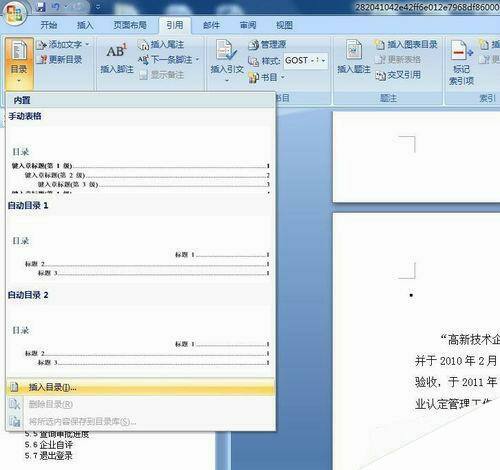The width and height of the screenshot is (500, 470).
Task: Open the 邮件 ribbon tab
Action: point(211,25)
